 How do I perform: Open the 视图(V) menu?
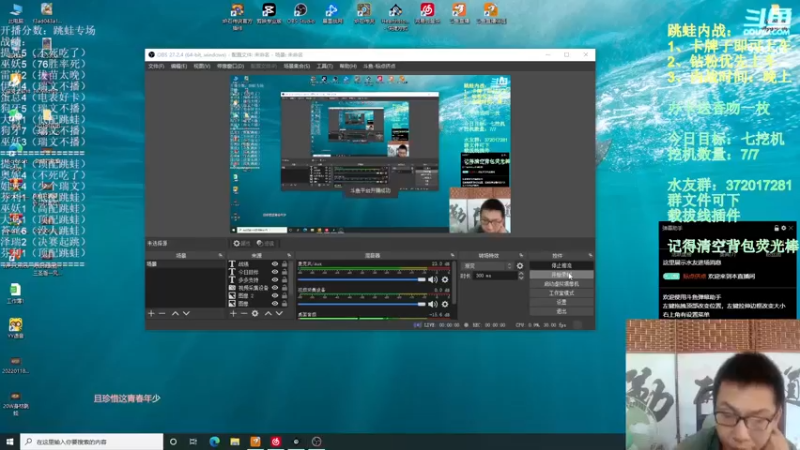[202, 66]
